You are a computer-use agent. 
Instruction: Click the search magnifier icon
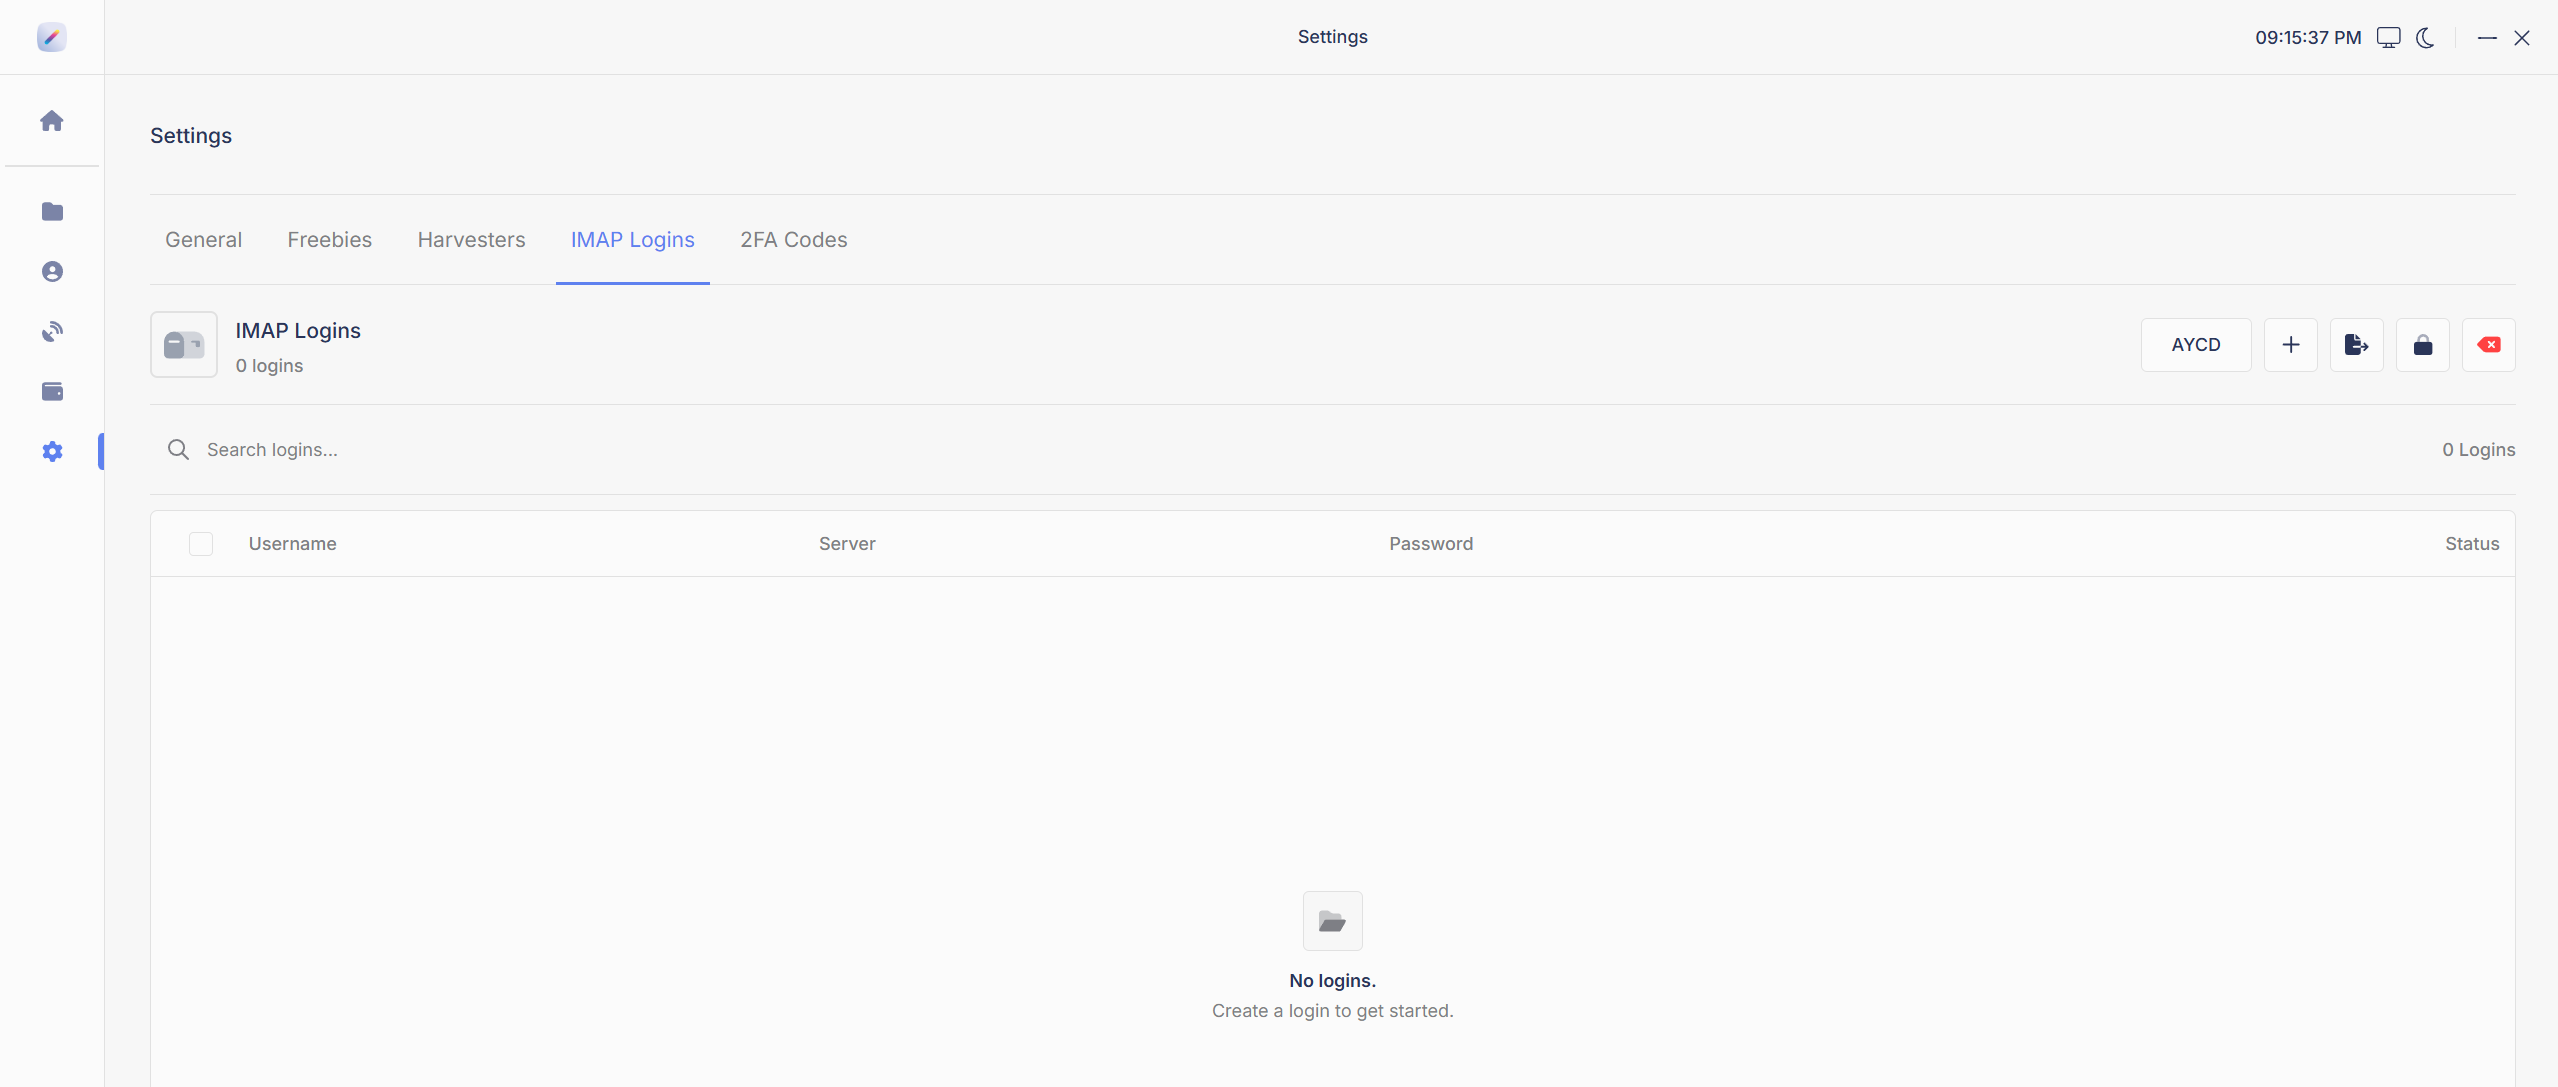(178, 450)
